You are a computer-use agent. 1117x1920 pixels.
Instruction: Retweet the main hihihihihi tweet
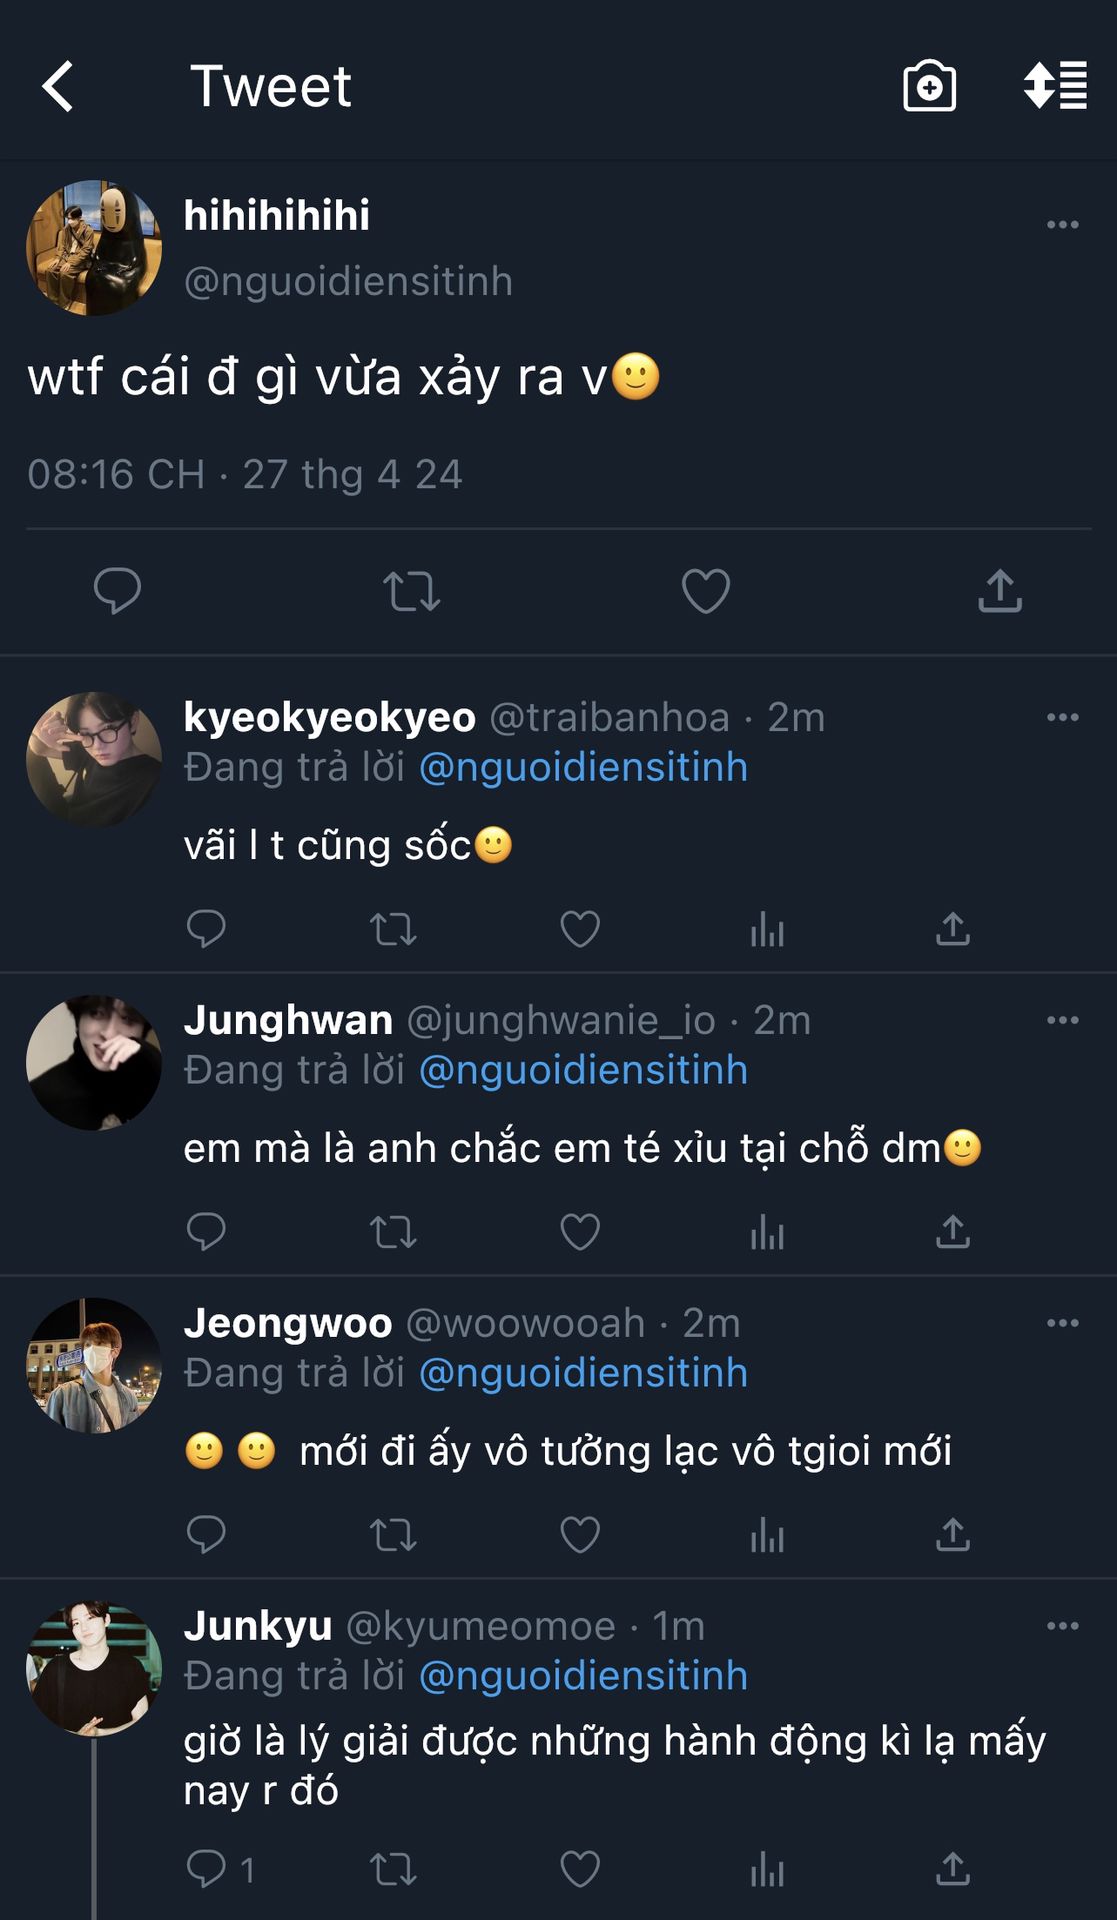(x=411, y=590)
